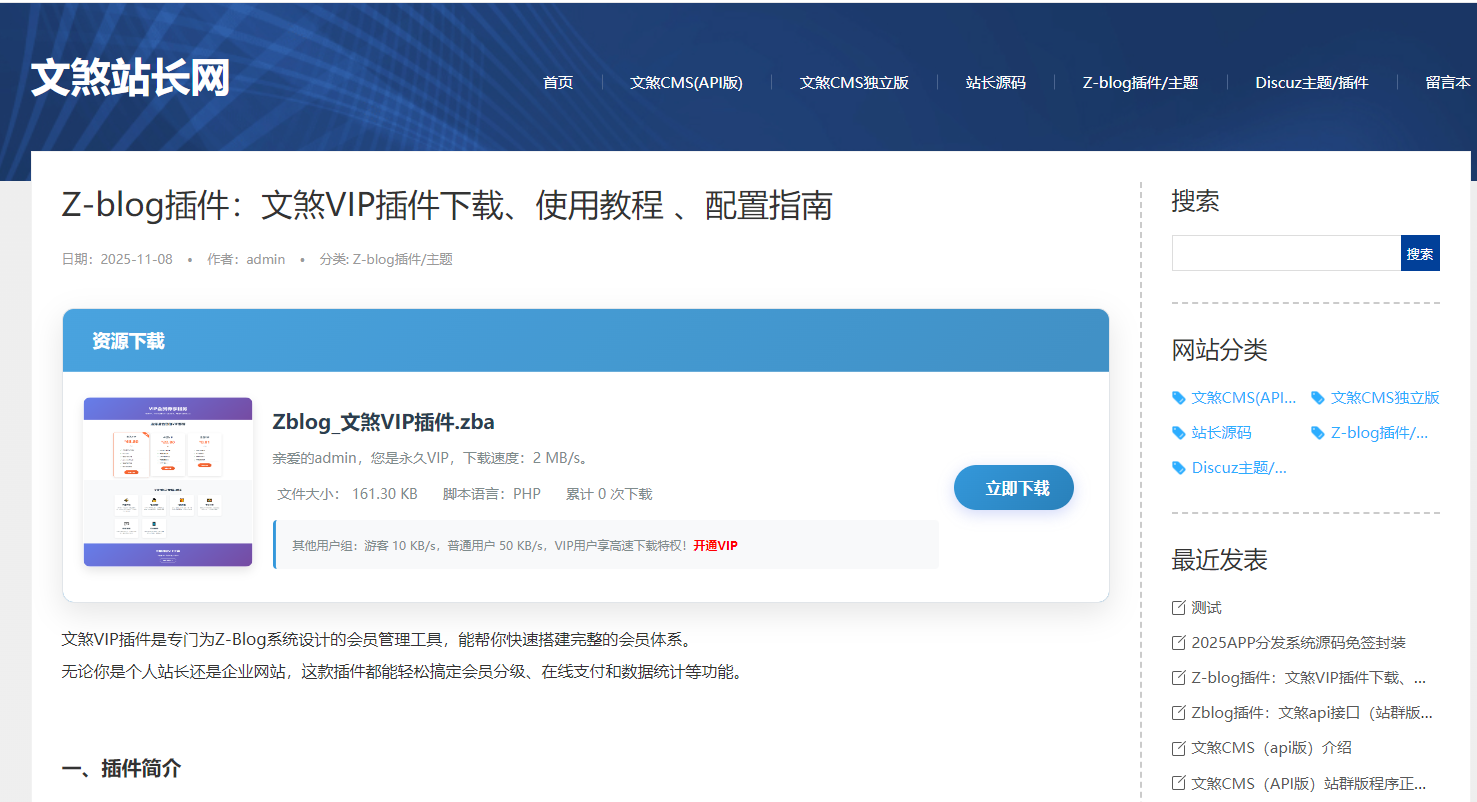Click the edit icon beside 文煞CMS（API版）站群版程序正...
Image resolution: width=1477 pixels, height=802 pixels.
[x=1178, y=783]
